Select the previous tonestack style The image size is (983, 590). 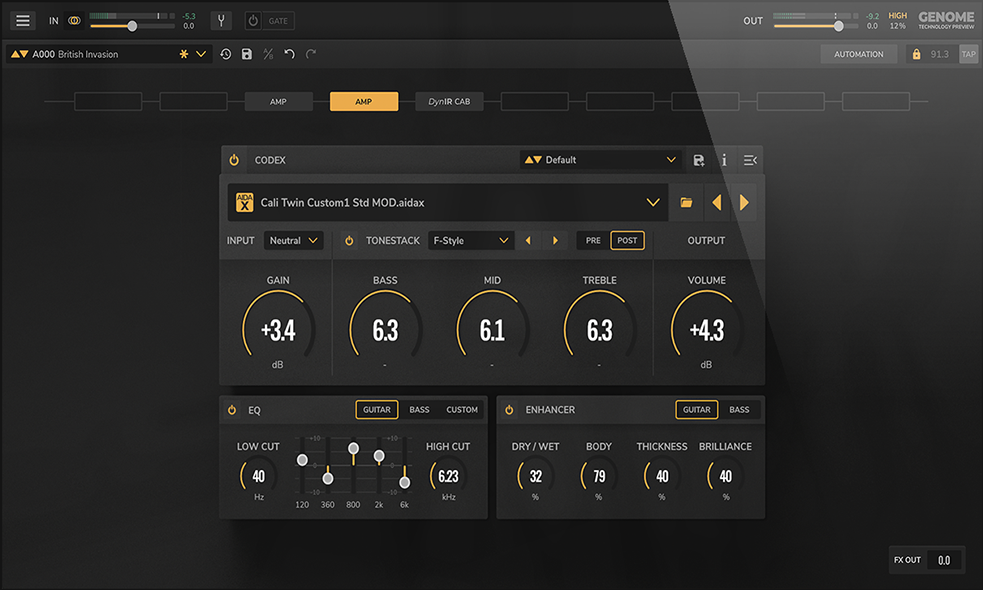[x=528, y=241]
